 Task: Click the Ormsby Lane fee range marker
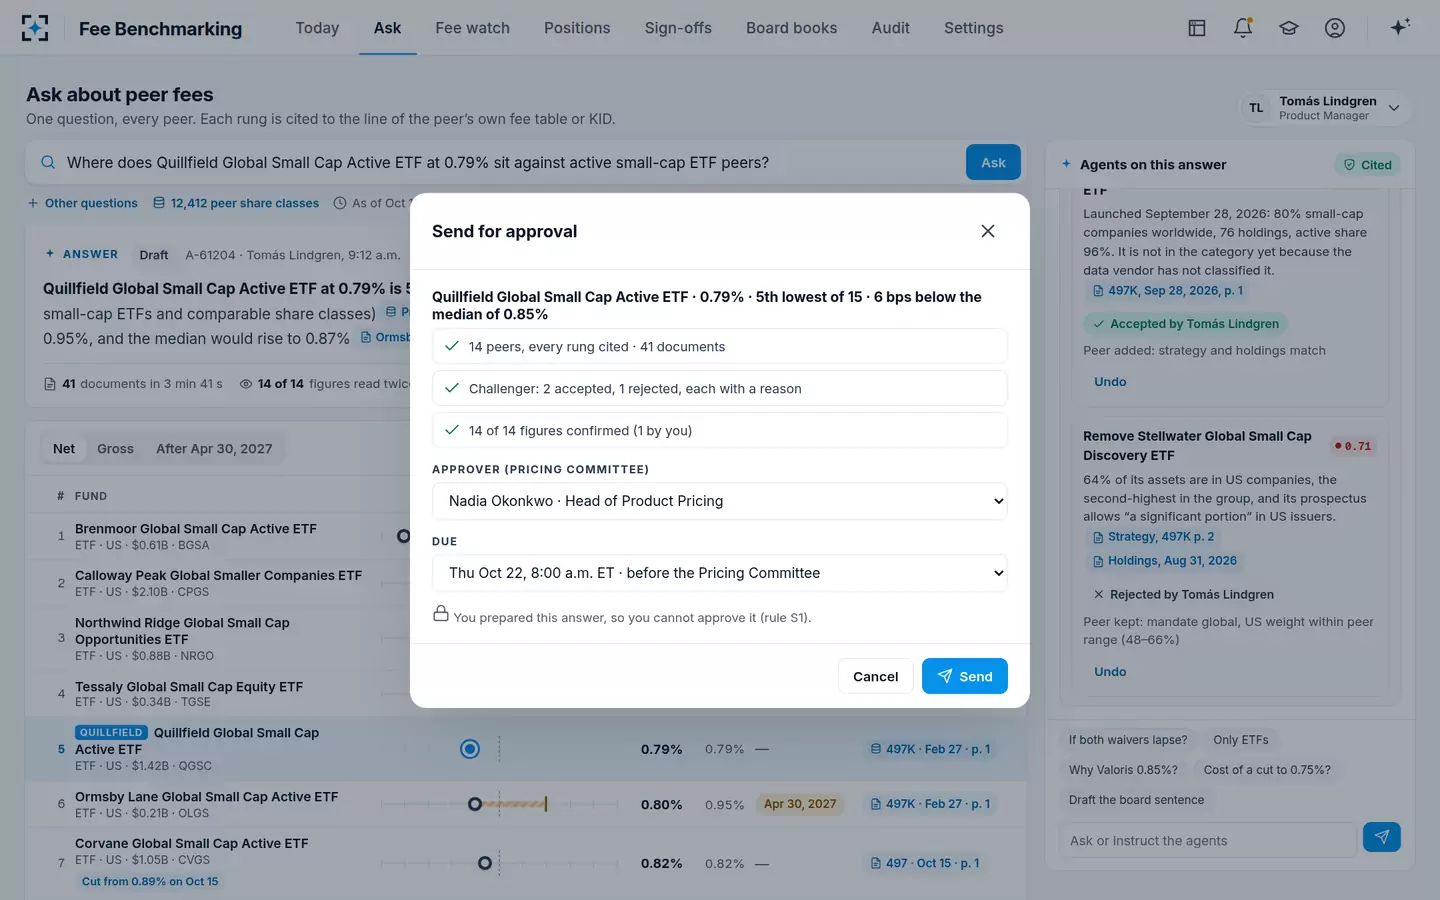510,804
